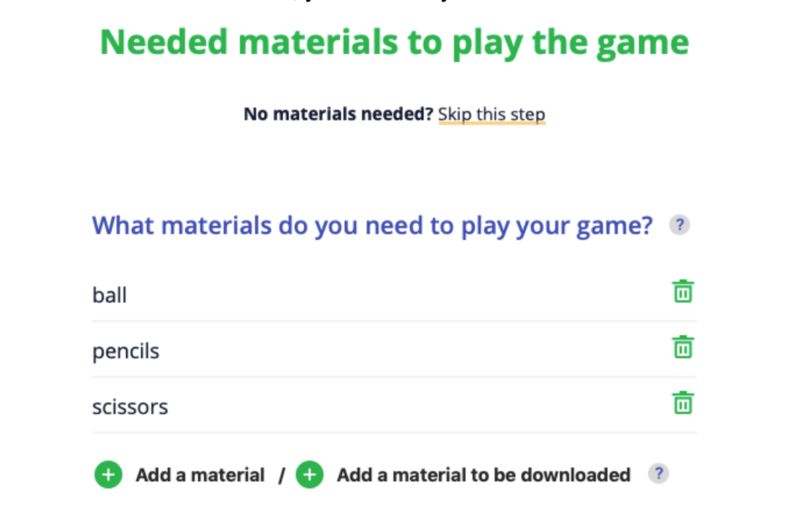Click the 'Needed materials to play the game' heading
Image resolution: width=800 pixels, height=510 pixels.
(x=394, y=42)
